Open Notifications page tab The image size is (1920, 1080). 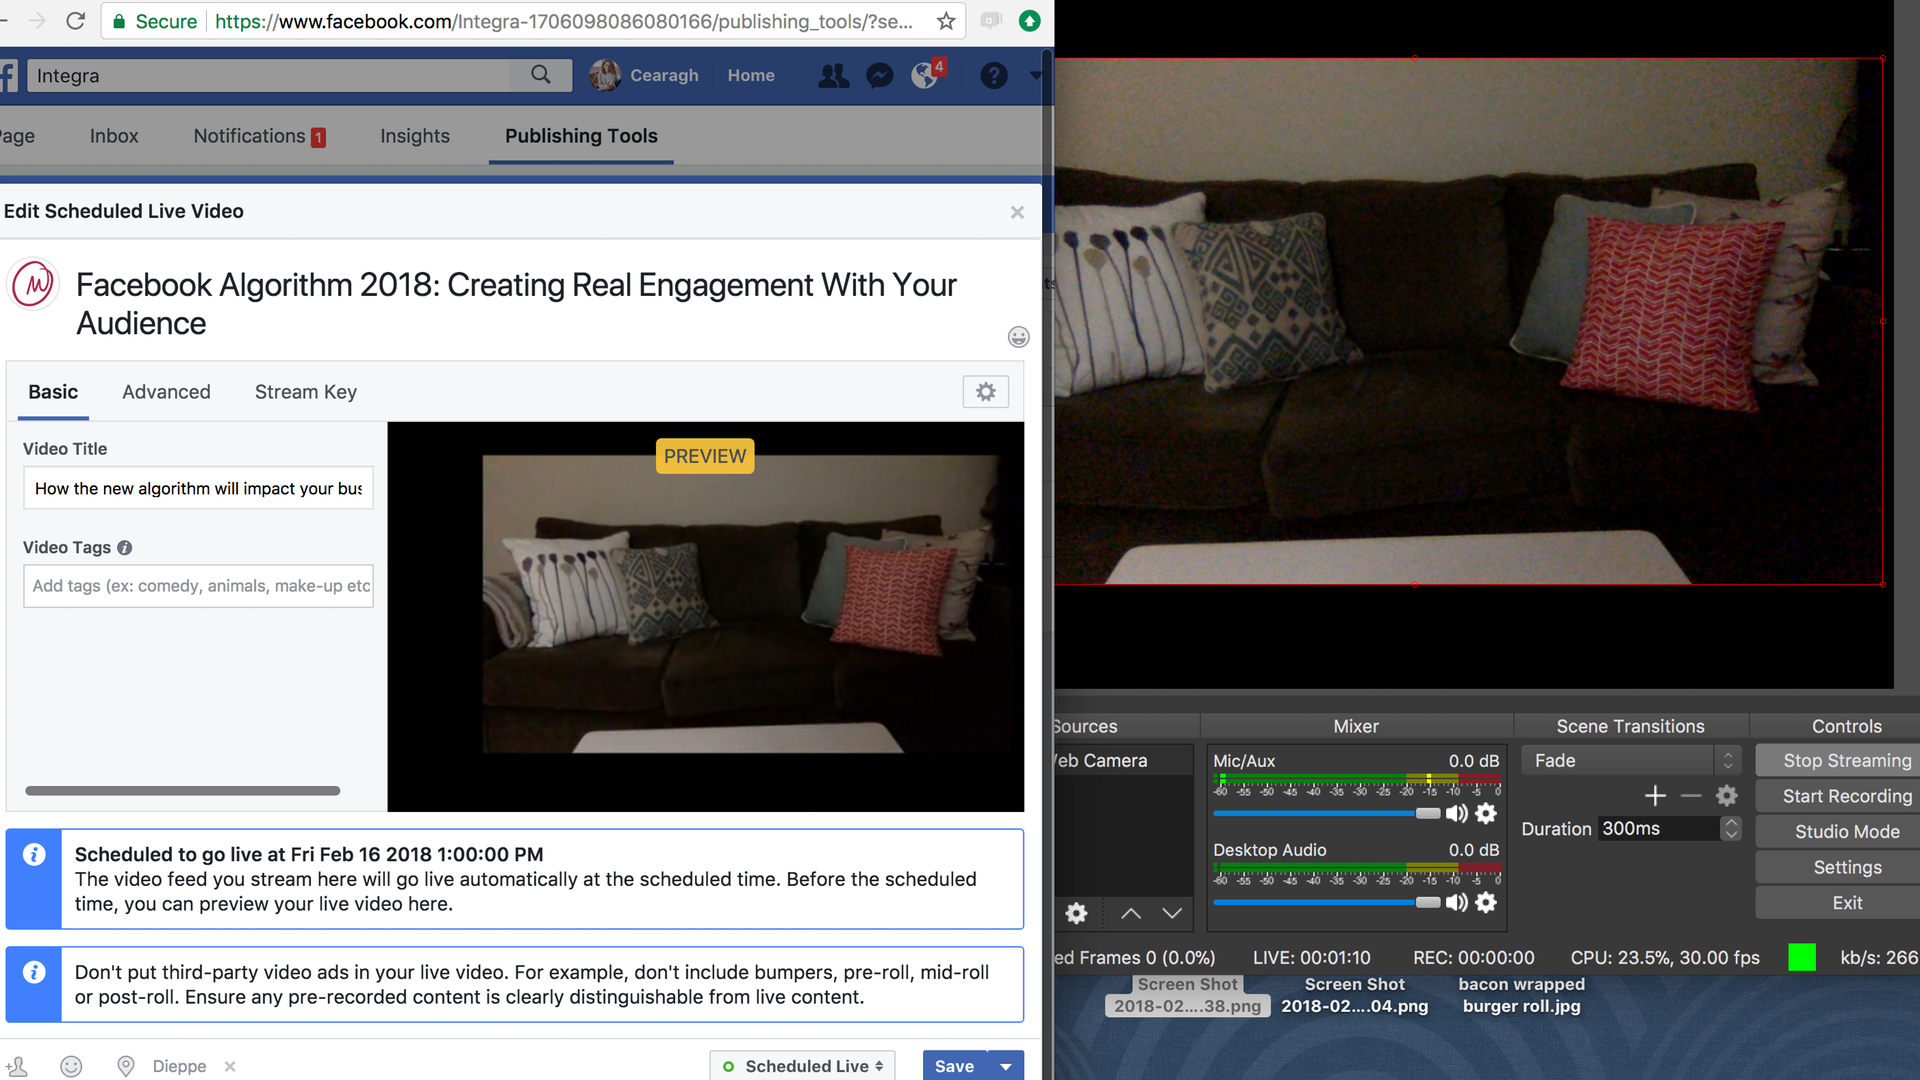tap(259, 136)
